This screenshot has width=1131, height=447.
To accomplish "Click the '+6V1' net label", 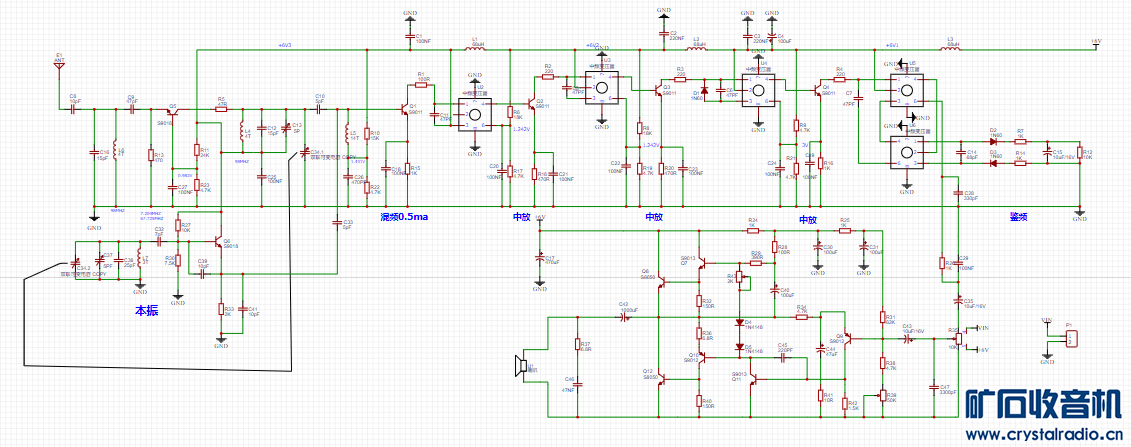I will pyautogui.click(x=892, y=45).
